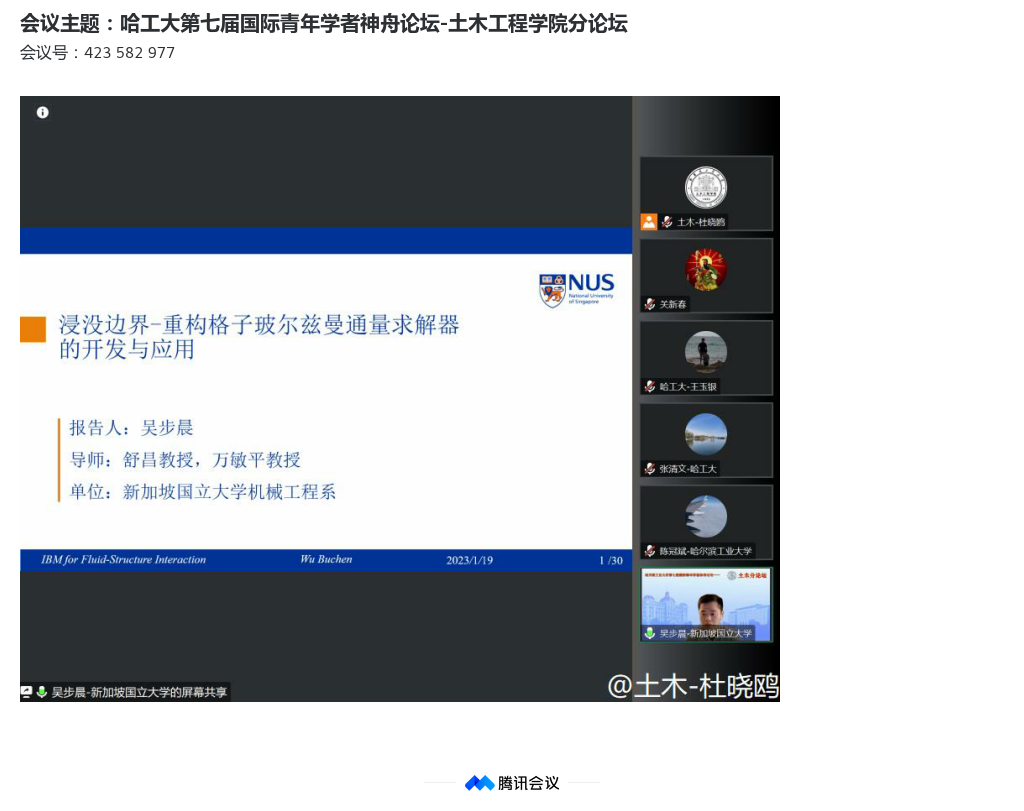This screenshot has height=811, width=1024.
Task: Click the meeting topic heading text
Action: point(323,24)
